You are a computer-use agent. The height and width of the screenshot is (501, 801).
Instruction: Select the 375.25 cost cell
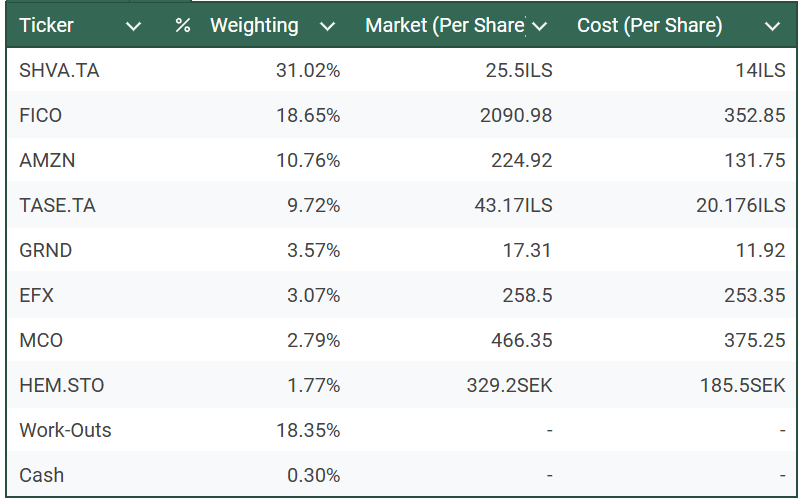755,340
